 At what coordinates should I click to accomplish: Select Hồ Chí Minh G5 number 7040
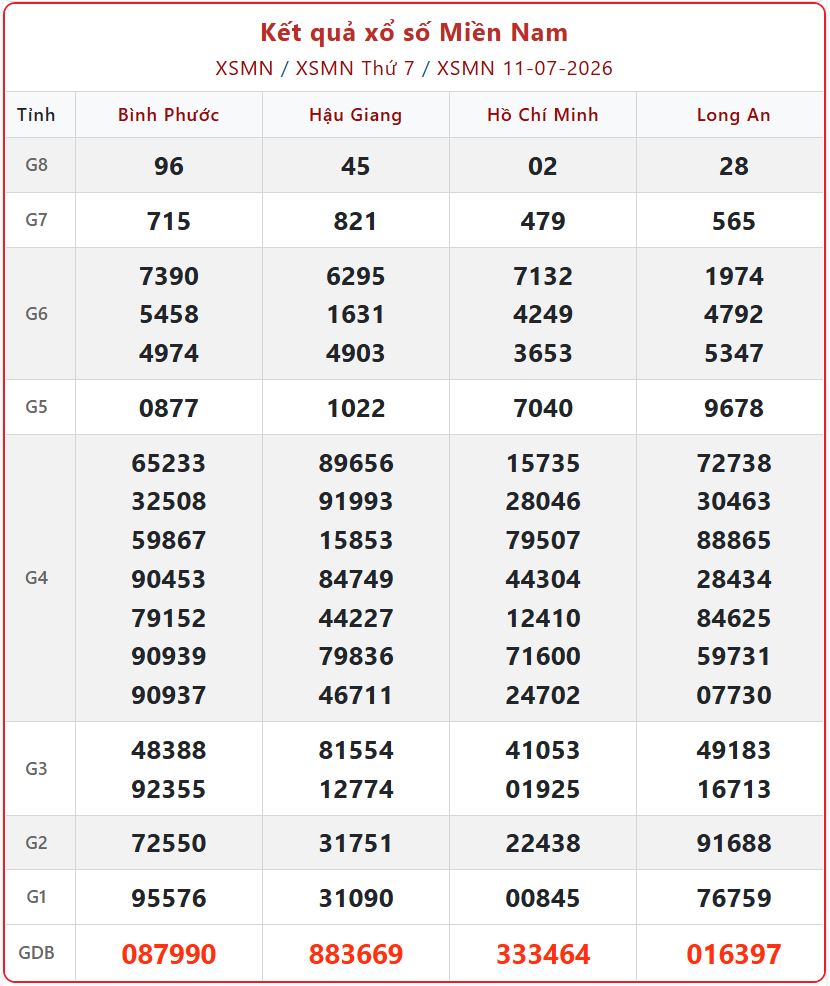coord(543,408)
